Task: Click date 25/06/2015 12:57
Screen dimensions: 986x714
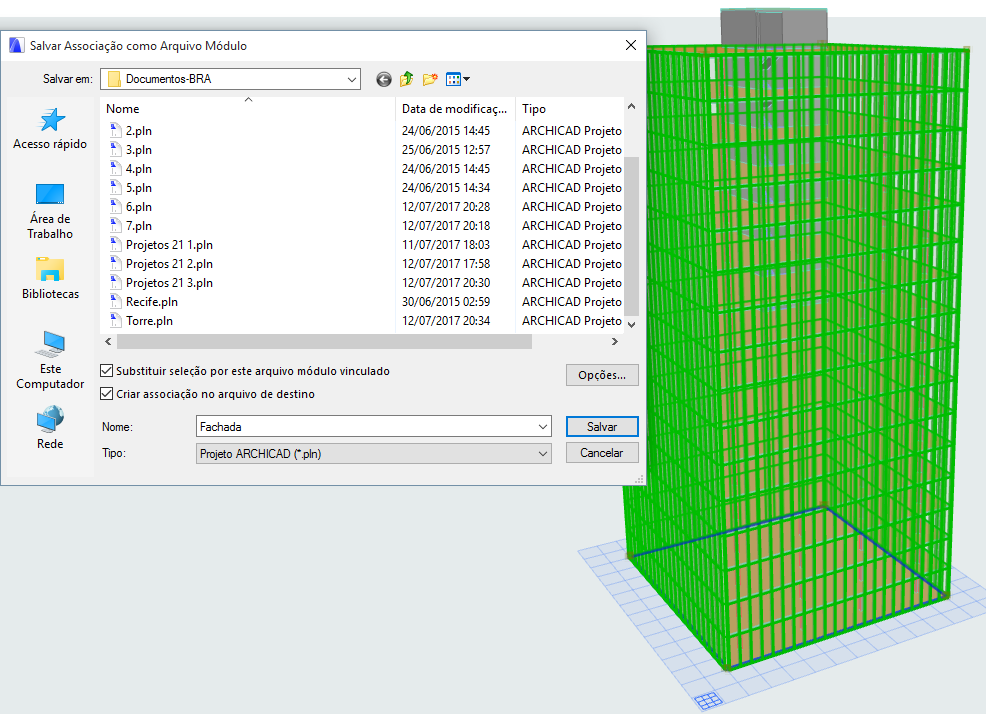Action: pyautogui.click(x=446, y=150)
